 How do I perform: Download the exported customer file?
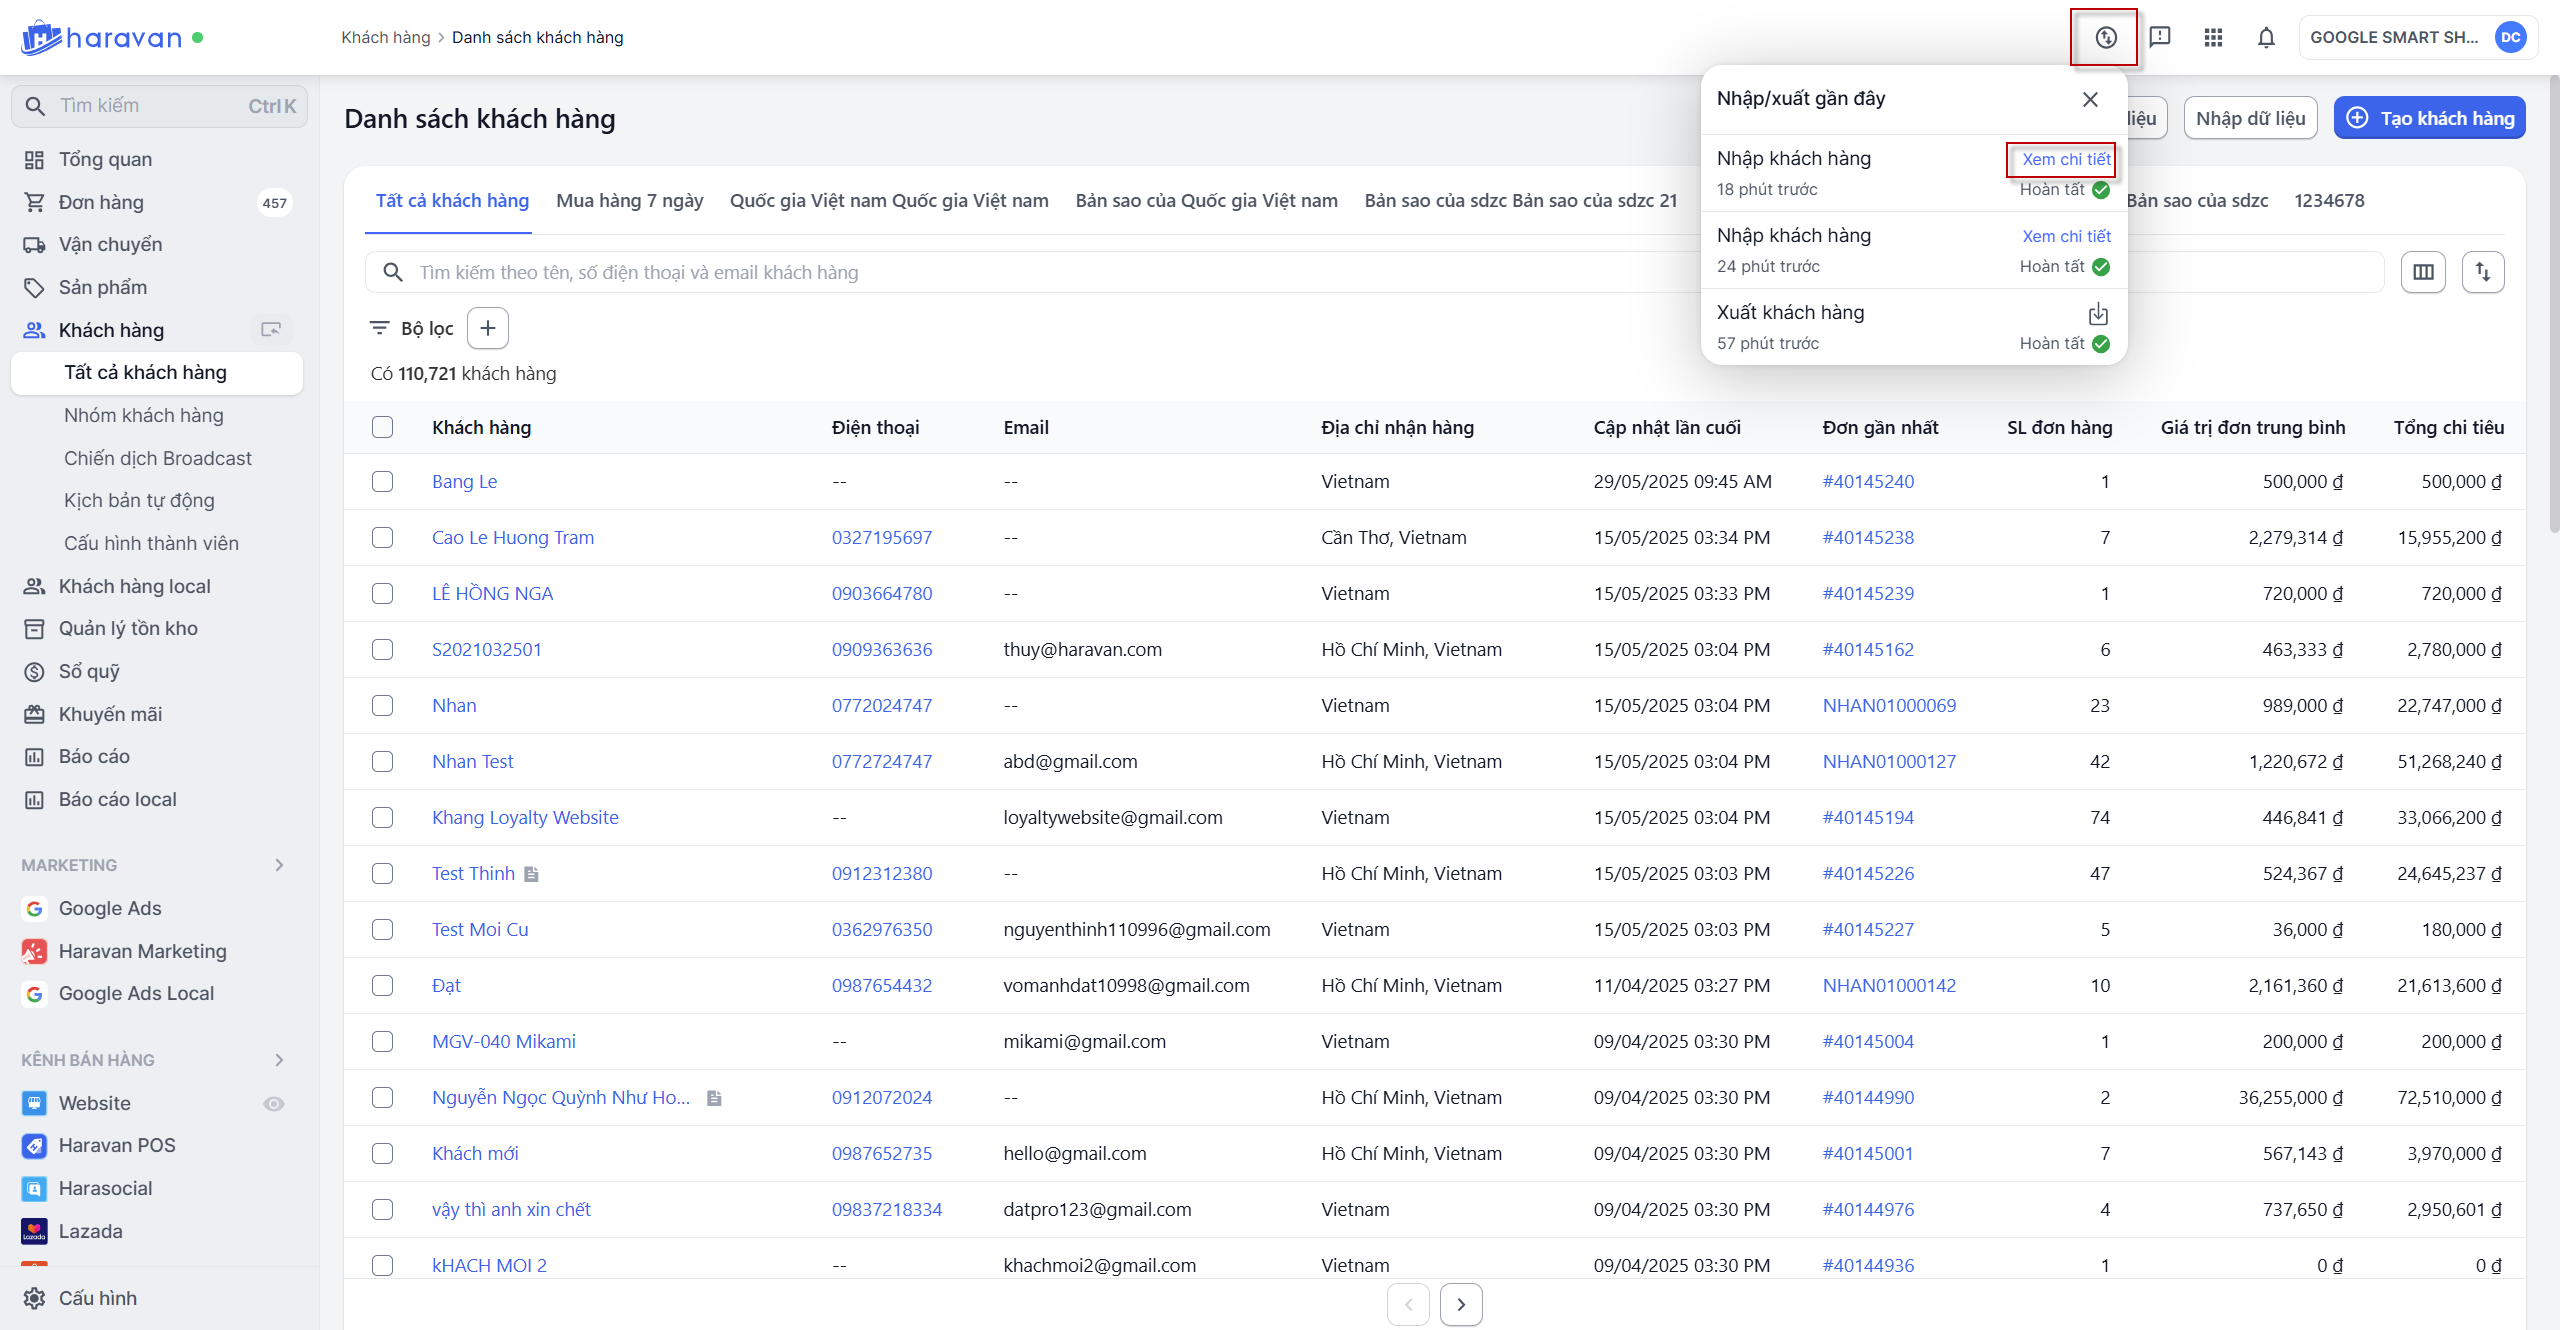2098,314
